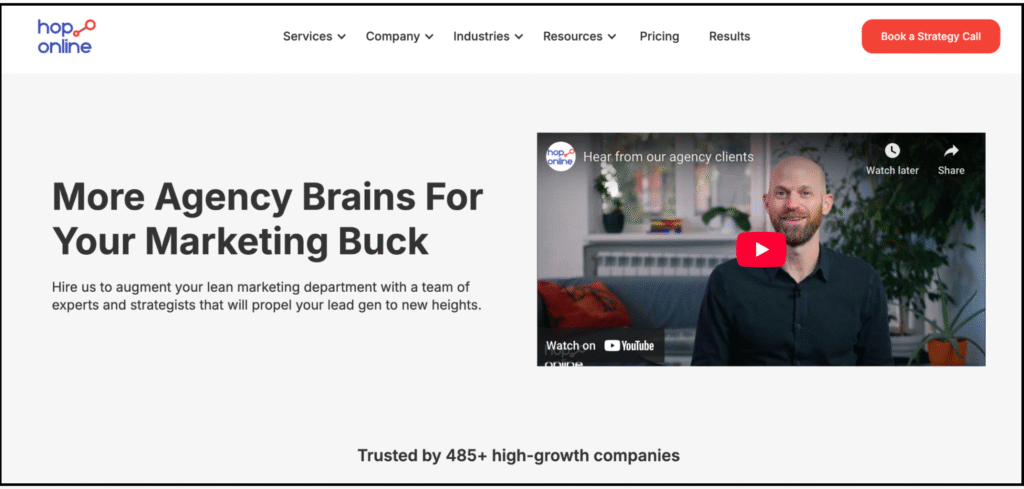This screenshot has height=489, width=1024.
Task: Click the Company menu label
Action: pos(392,37)
